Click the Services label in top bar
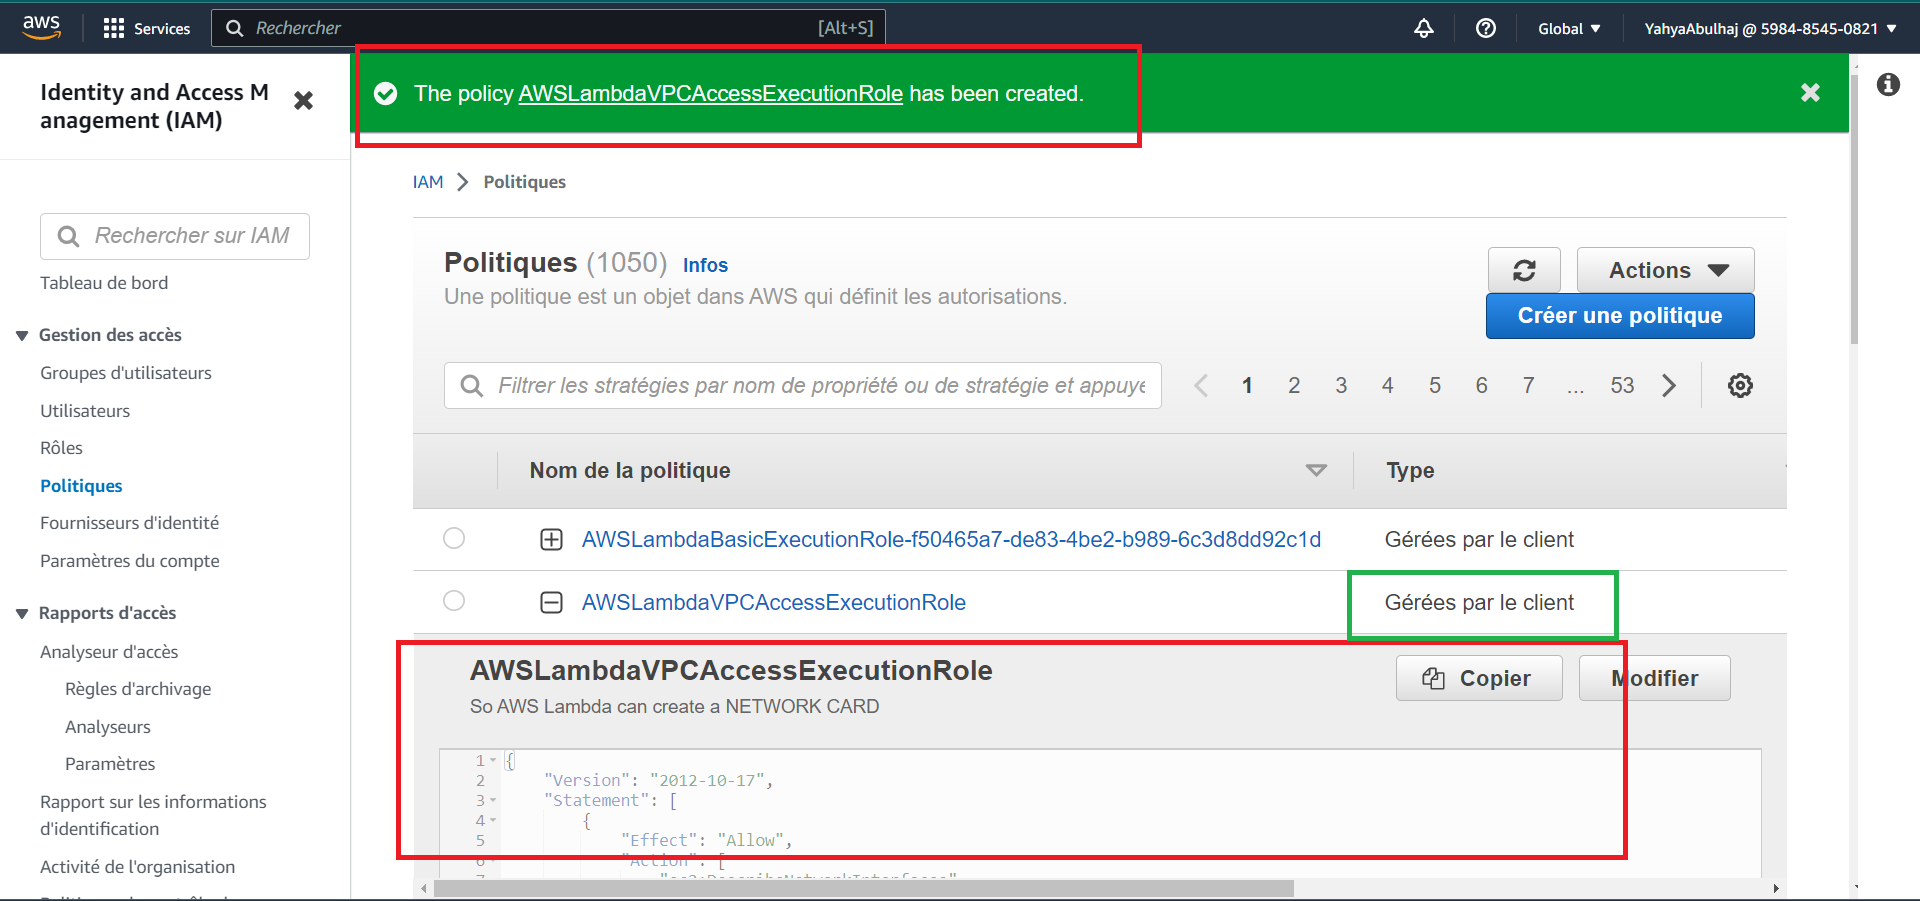Screen dimensions: 1920x901 coord(162,28)
